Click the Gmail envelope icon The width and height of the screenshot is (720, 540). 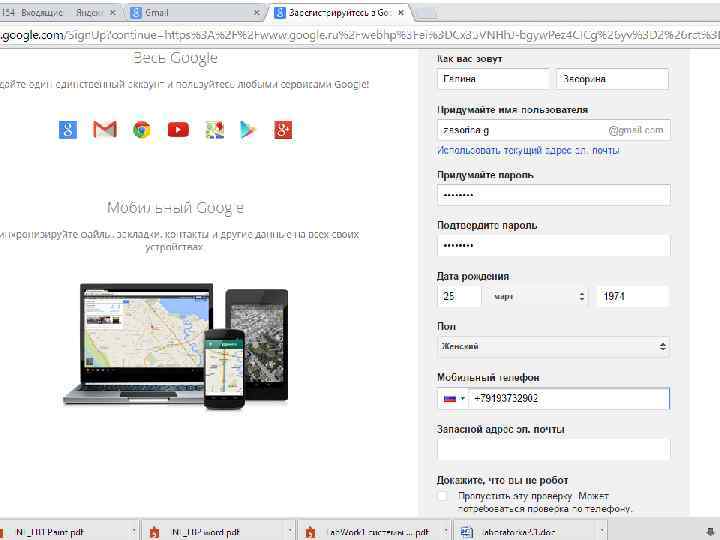pyautogui.click(x=105, y=129)
